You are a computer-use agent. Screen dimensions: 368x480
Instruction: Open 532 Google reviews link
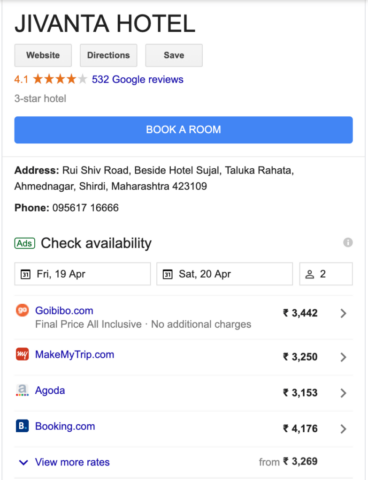[137, 79]
